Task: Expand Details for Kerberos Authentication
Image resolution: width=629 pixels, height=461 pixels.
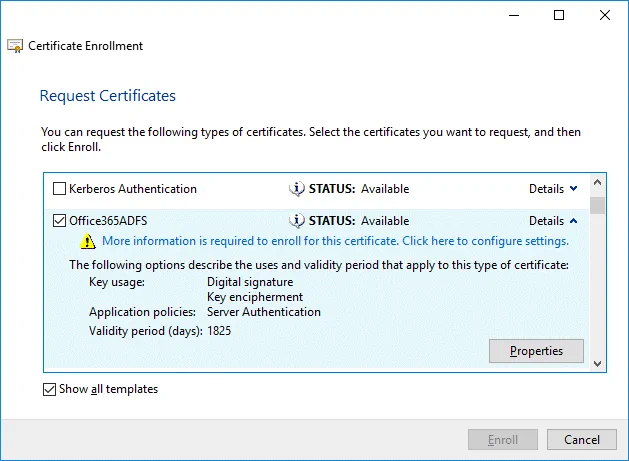Action: tap(553, 189)
